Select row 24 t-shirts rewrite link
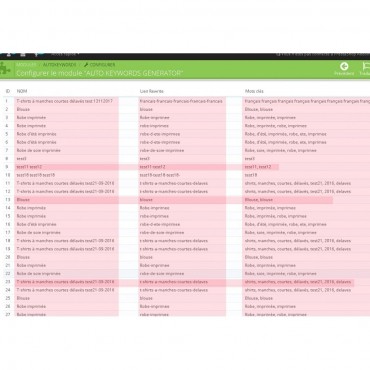Screen dimensions: 370x370 point(174,290)
